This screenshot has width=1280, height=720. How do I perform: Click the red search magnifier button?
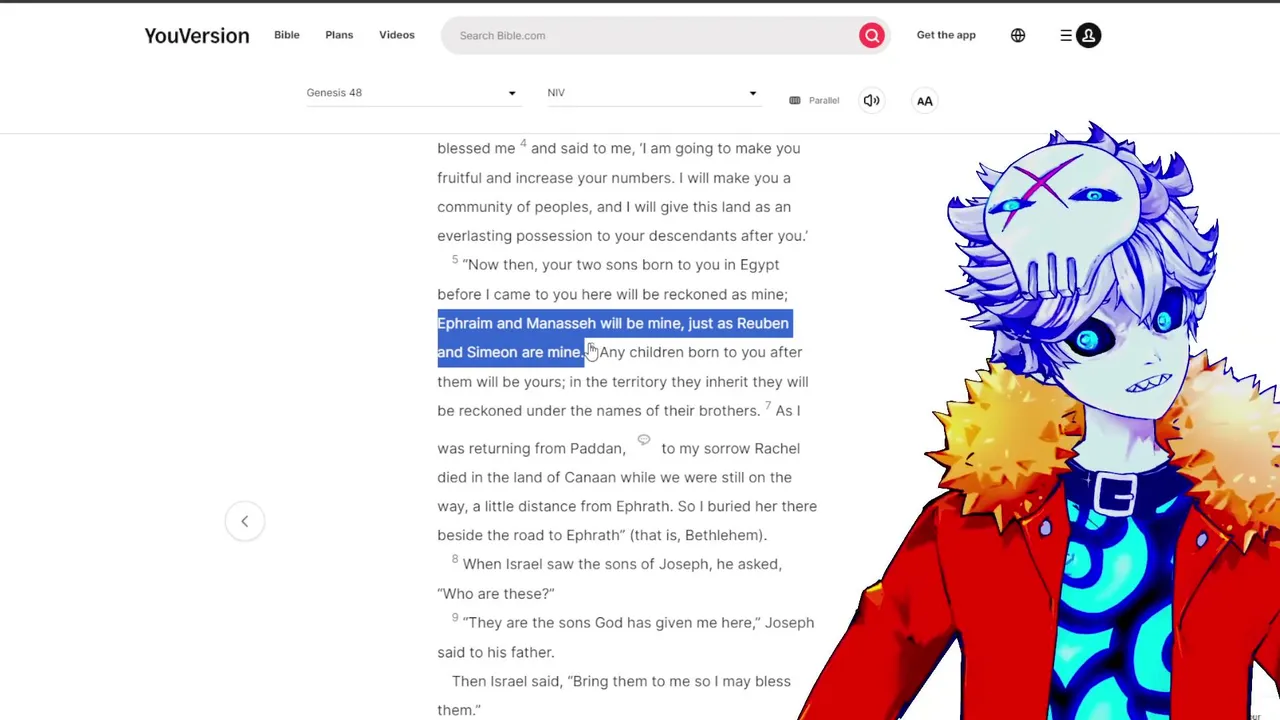[x=871, y=35]
